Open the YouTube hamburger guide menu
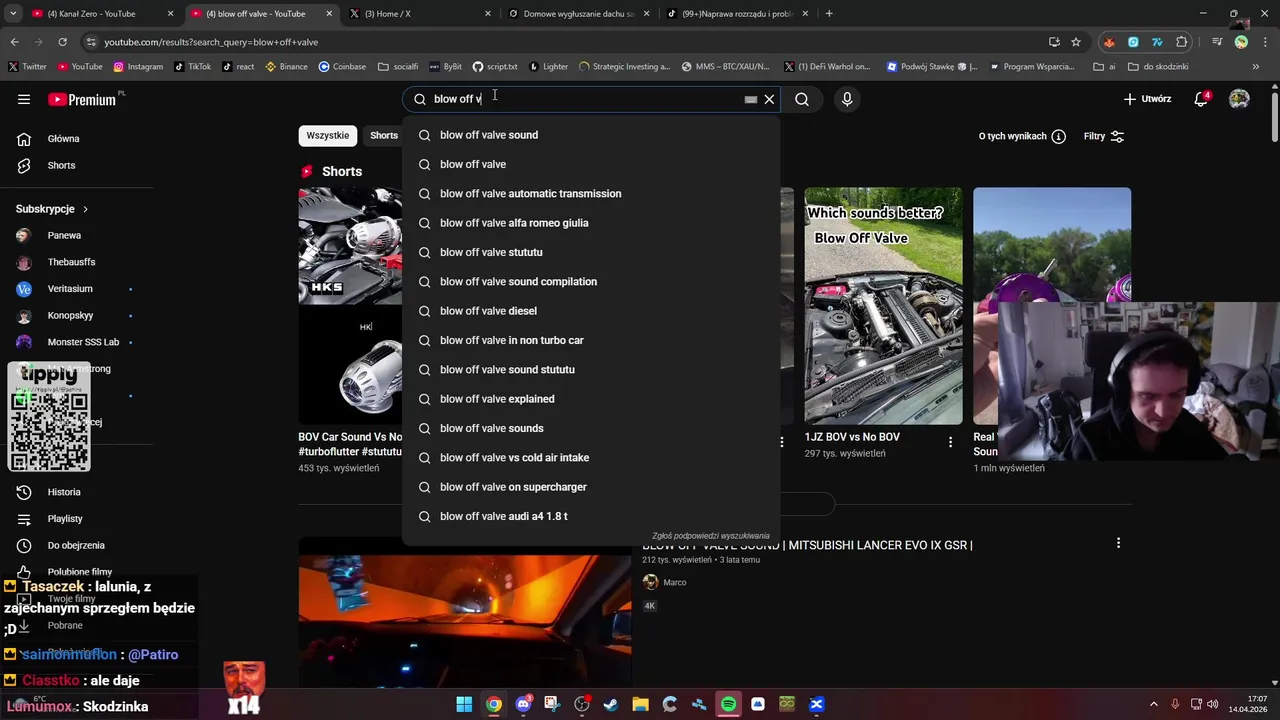 [24, 99]
